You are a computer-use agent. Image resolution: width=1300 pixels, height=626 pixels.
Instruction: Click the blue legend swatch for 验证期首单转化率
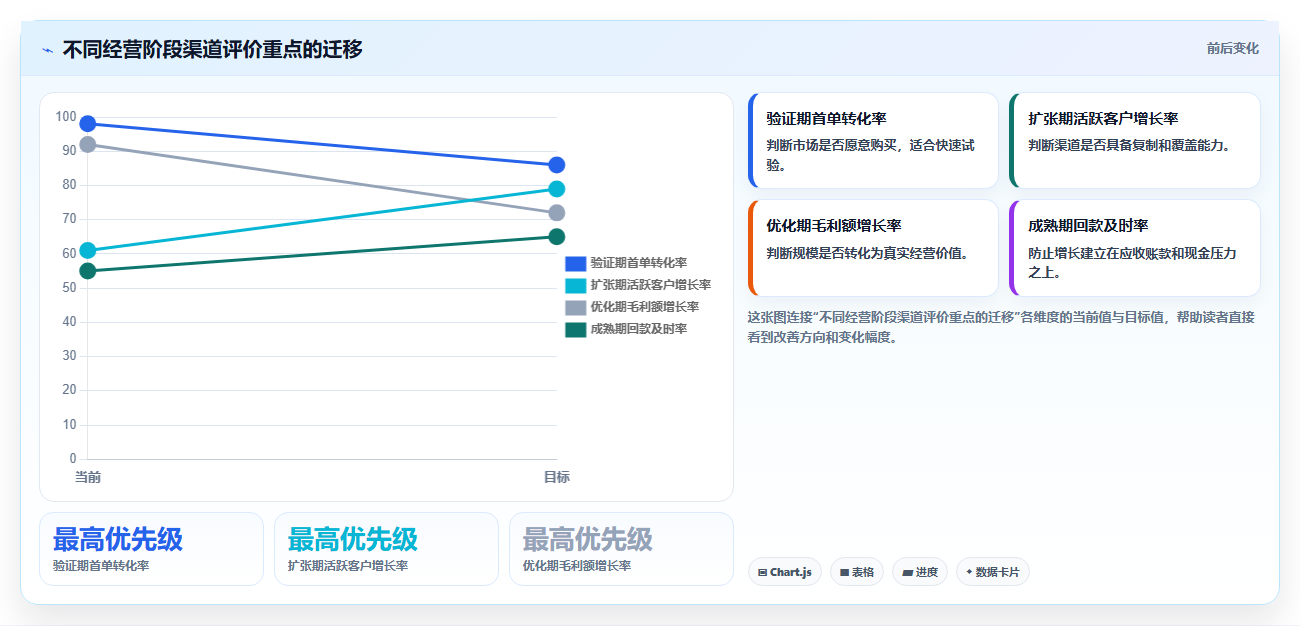576,263
